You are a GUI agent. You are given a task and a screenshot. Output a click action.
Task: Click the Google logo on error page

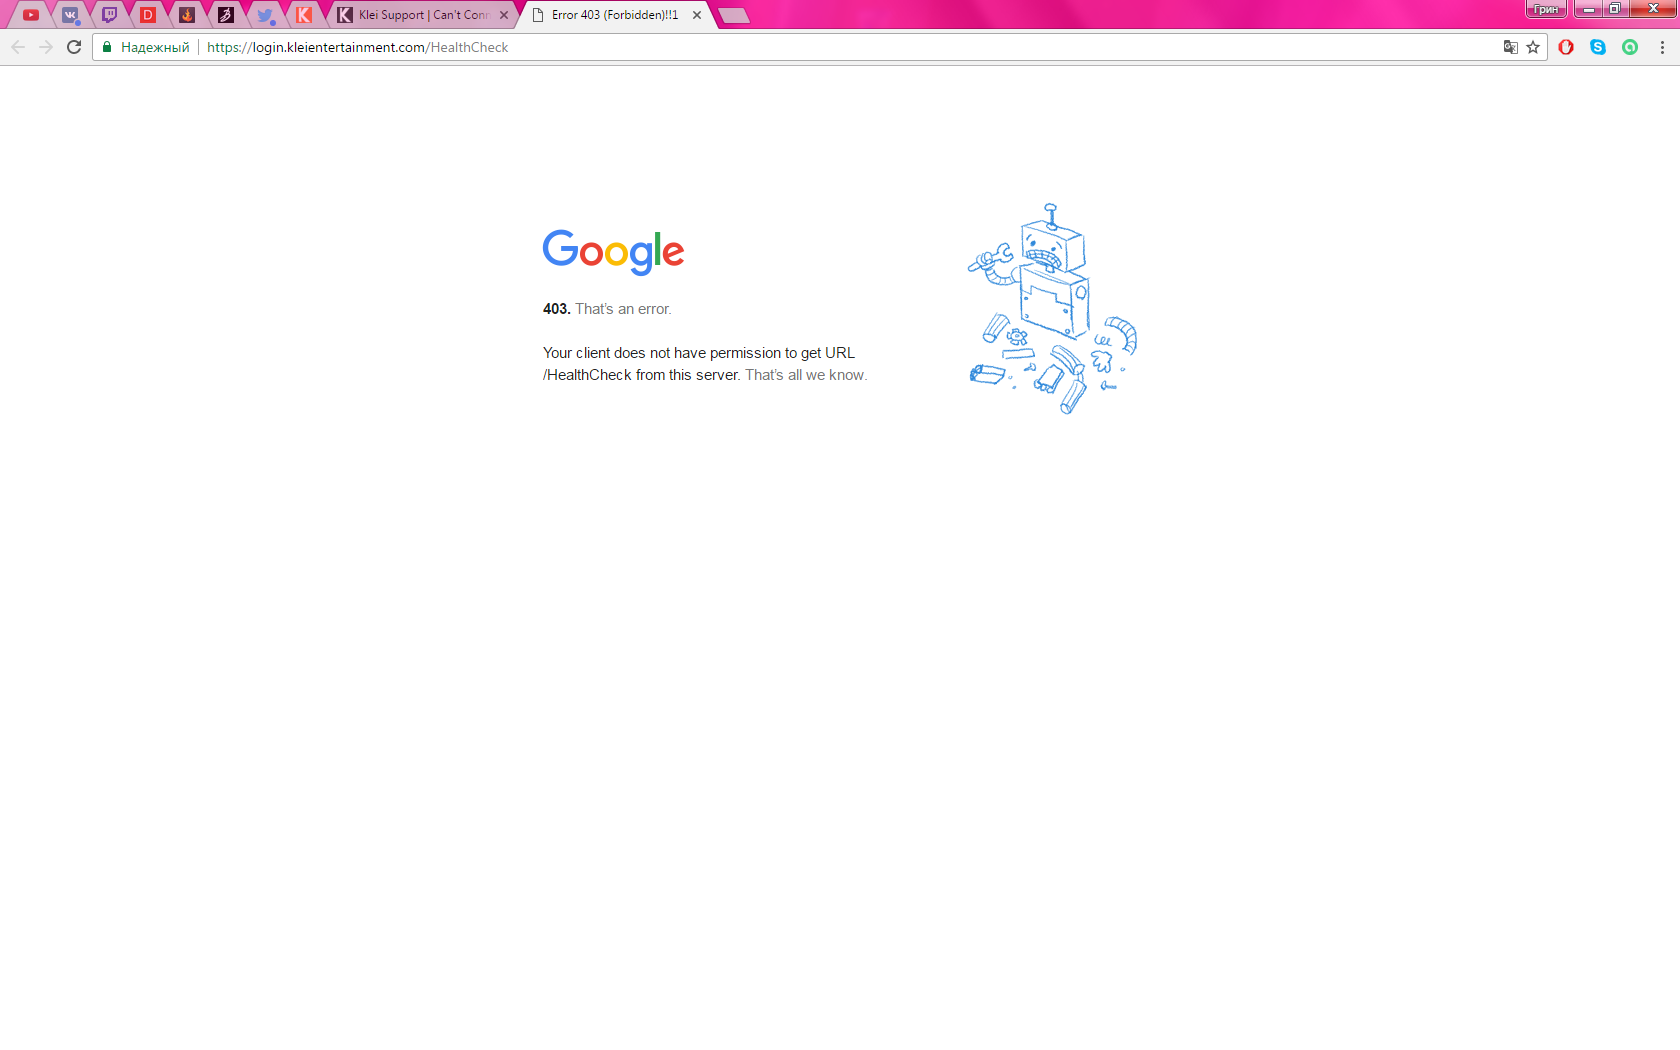pos(613,252)
